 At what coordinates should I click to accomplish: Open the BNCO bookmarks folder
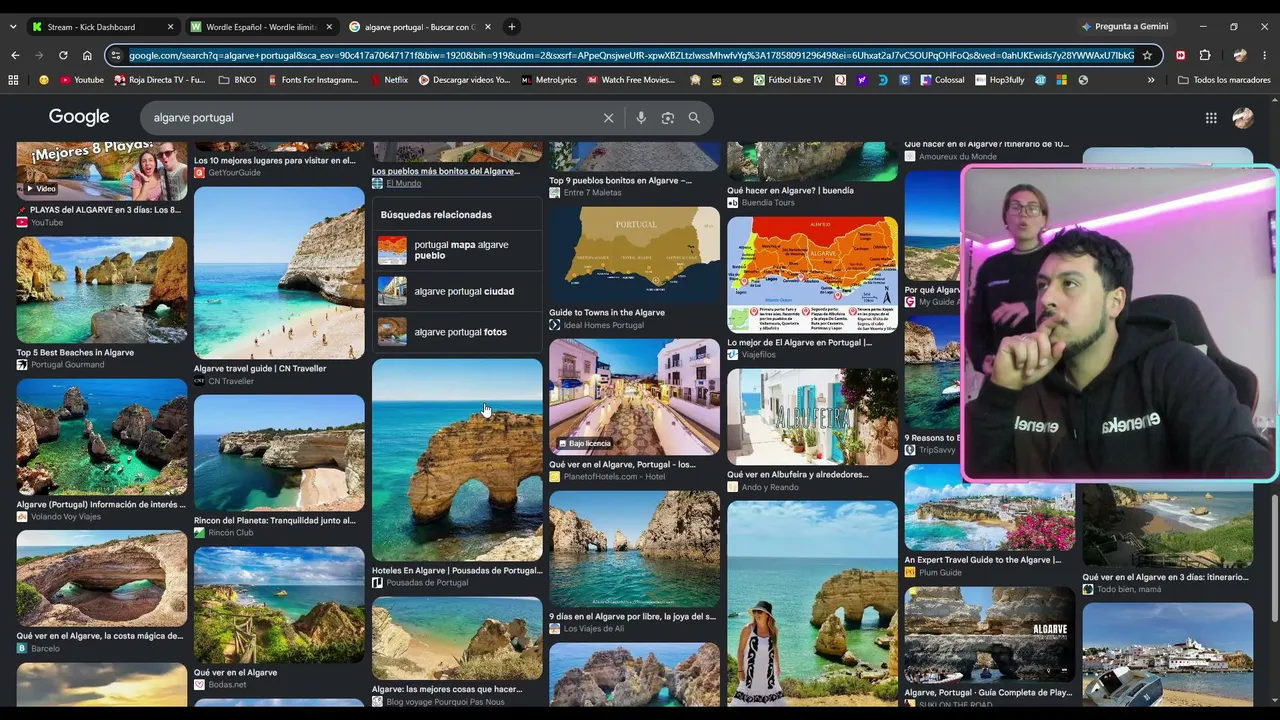click(237, 80)
